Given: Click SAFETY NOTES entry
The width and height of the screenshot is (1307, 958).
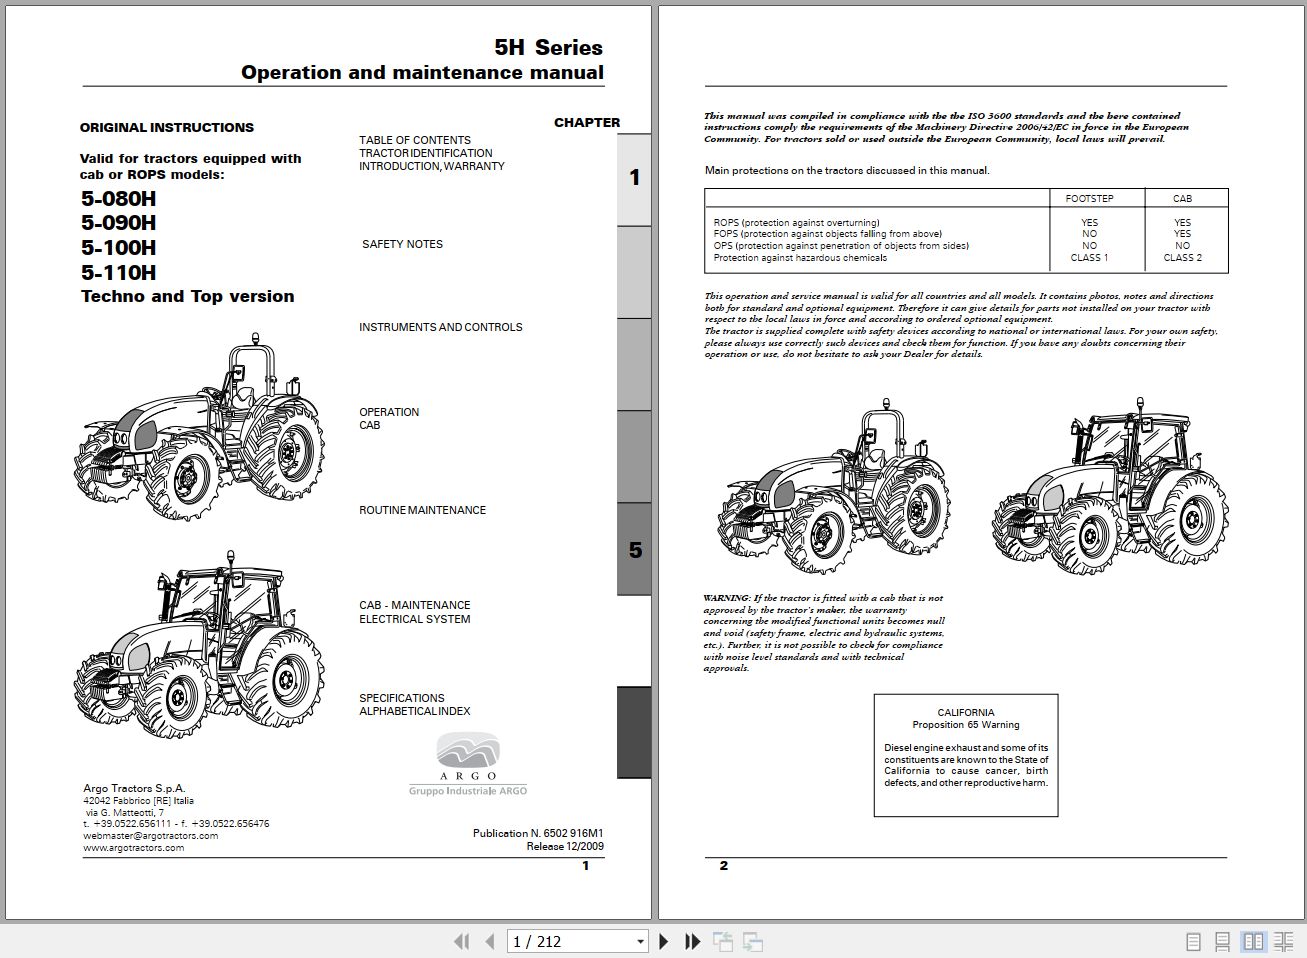Looking at the screenshot, I should click(x=402, y=244).
